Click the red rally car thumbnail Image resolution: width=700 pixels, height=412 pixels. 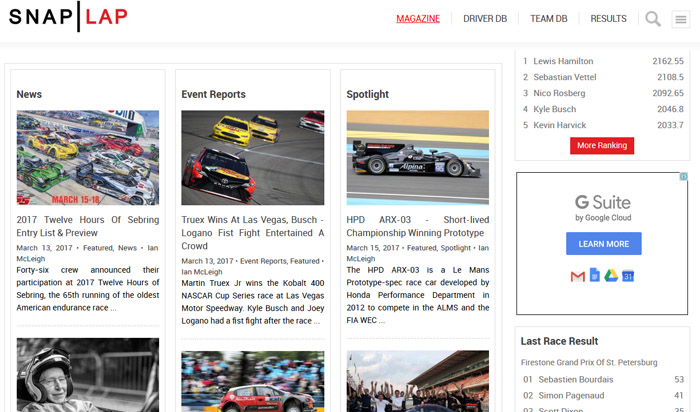pos(253,382)
